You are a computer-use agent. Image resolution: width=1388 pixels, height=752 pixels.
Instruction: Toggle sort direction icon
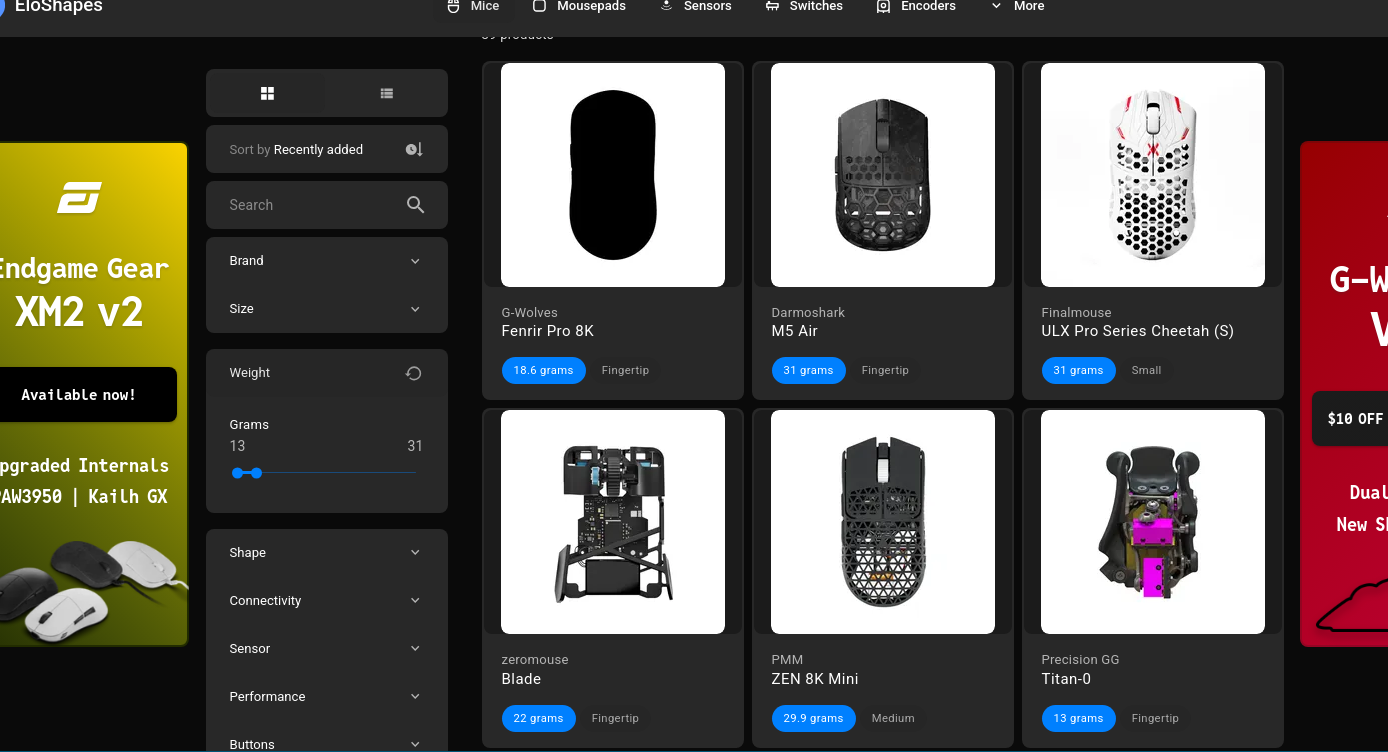click(414, 150)
